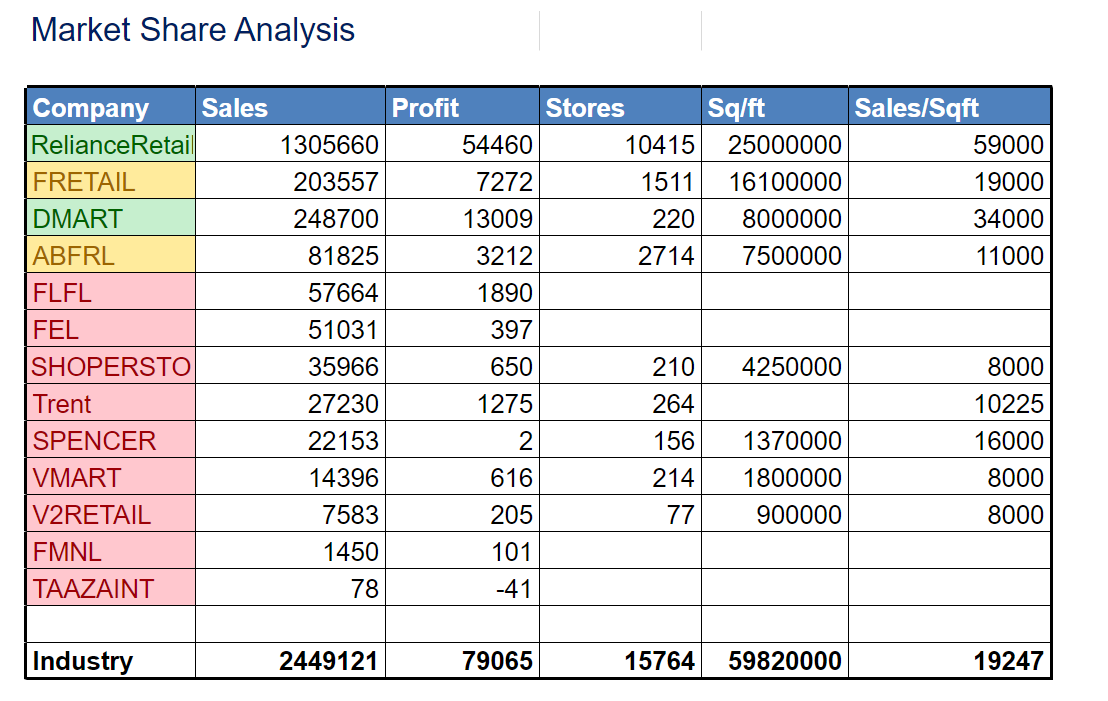1108x701 pixels.
Task: Click SPENCER profit value 2
Action: 526,441
